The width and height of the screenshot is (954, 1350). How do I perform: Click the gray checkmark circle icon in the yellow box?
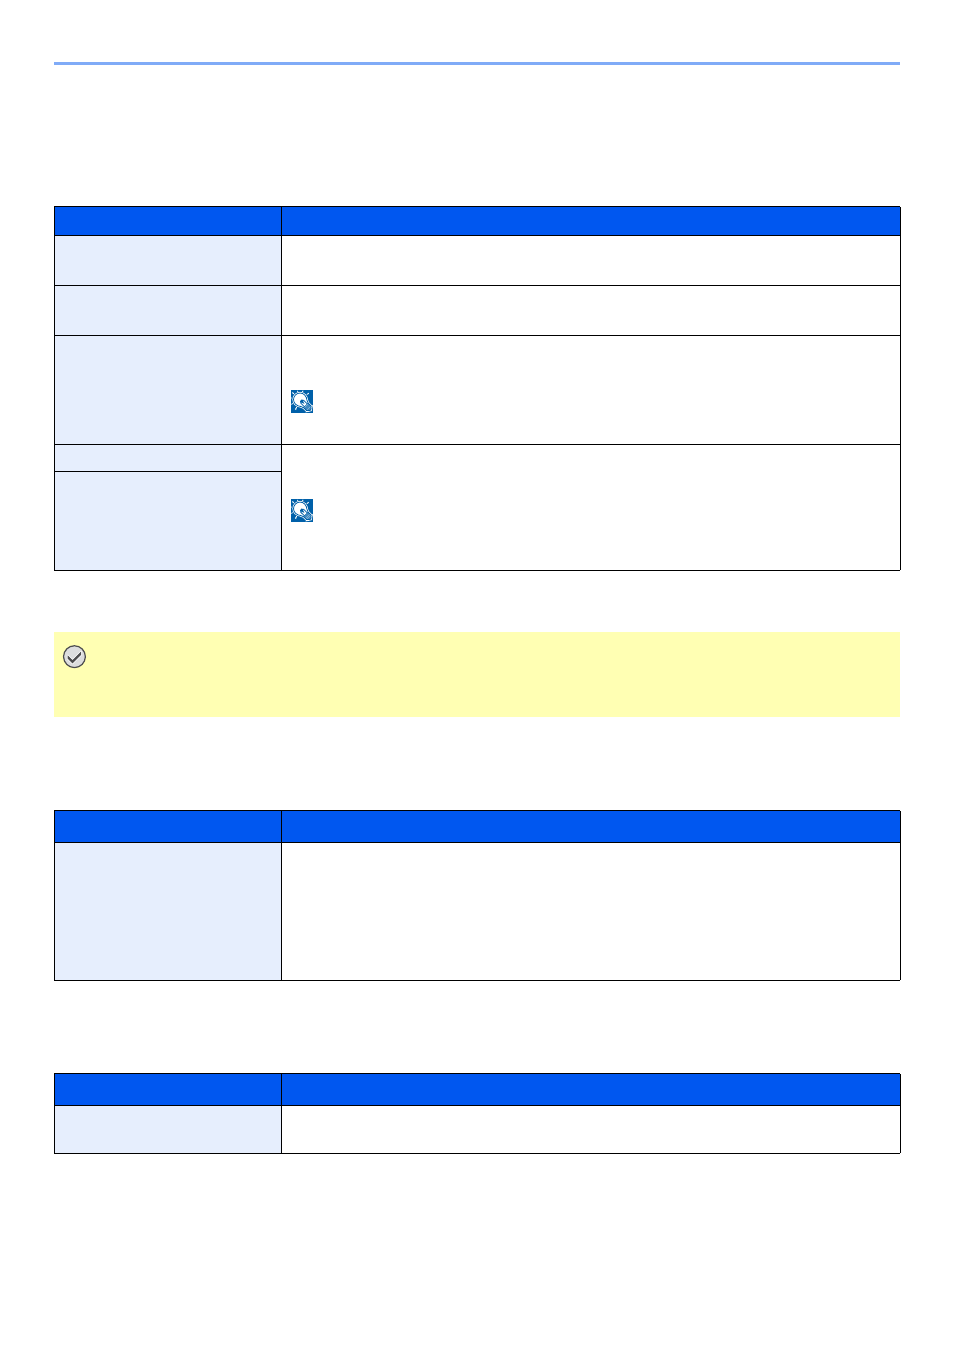point(74,656)
